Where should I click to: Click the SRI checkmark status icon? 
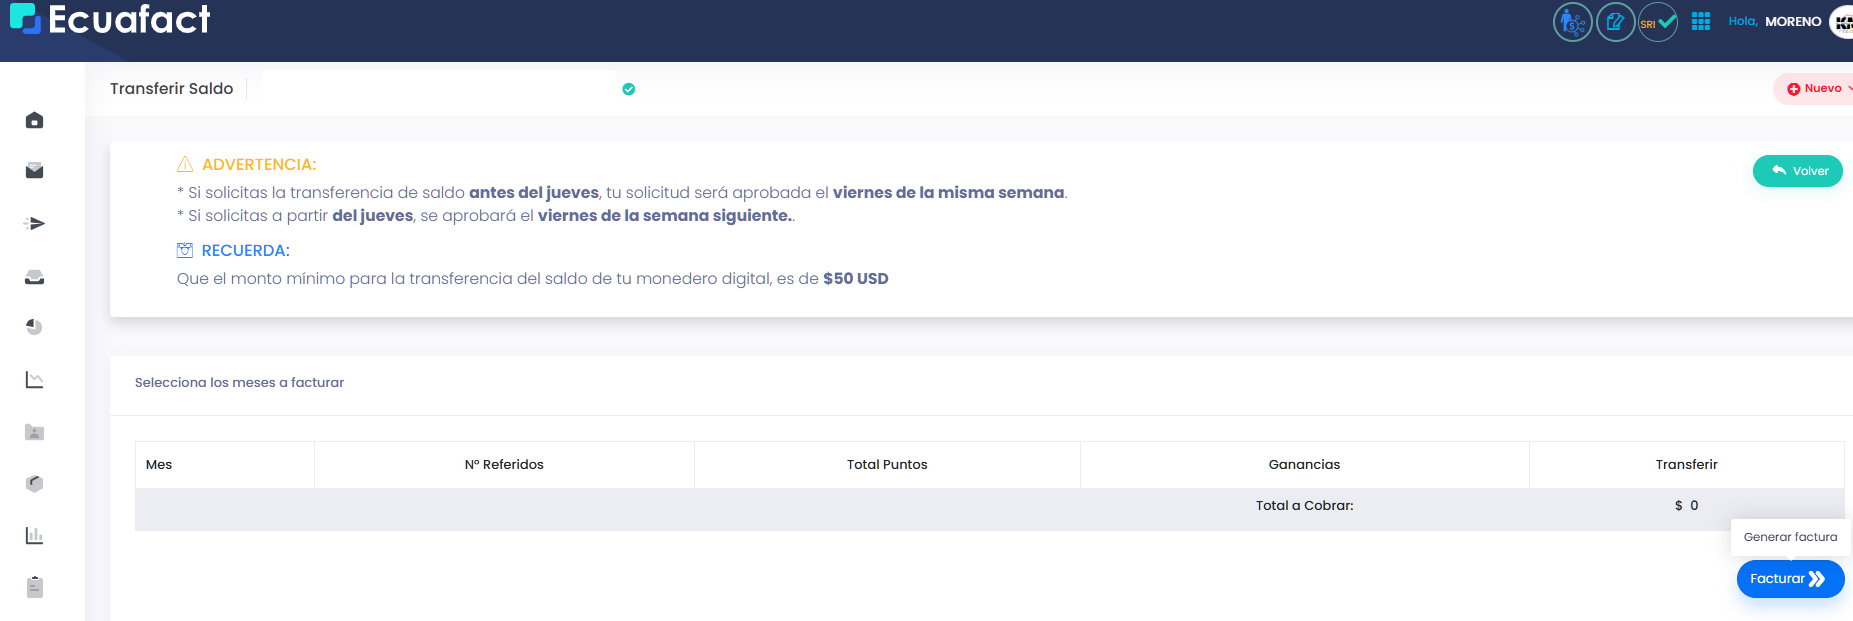pyautogui.click(x=1657, y=21)
